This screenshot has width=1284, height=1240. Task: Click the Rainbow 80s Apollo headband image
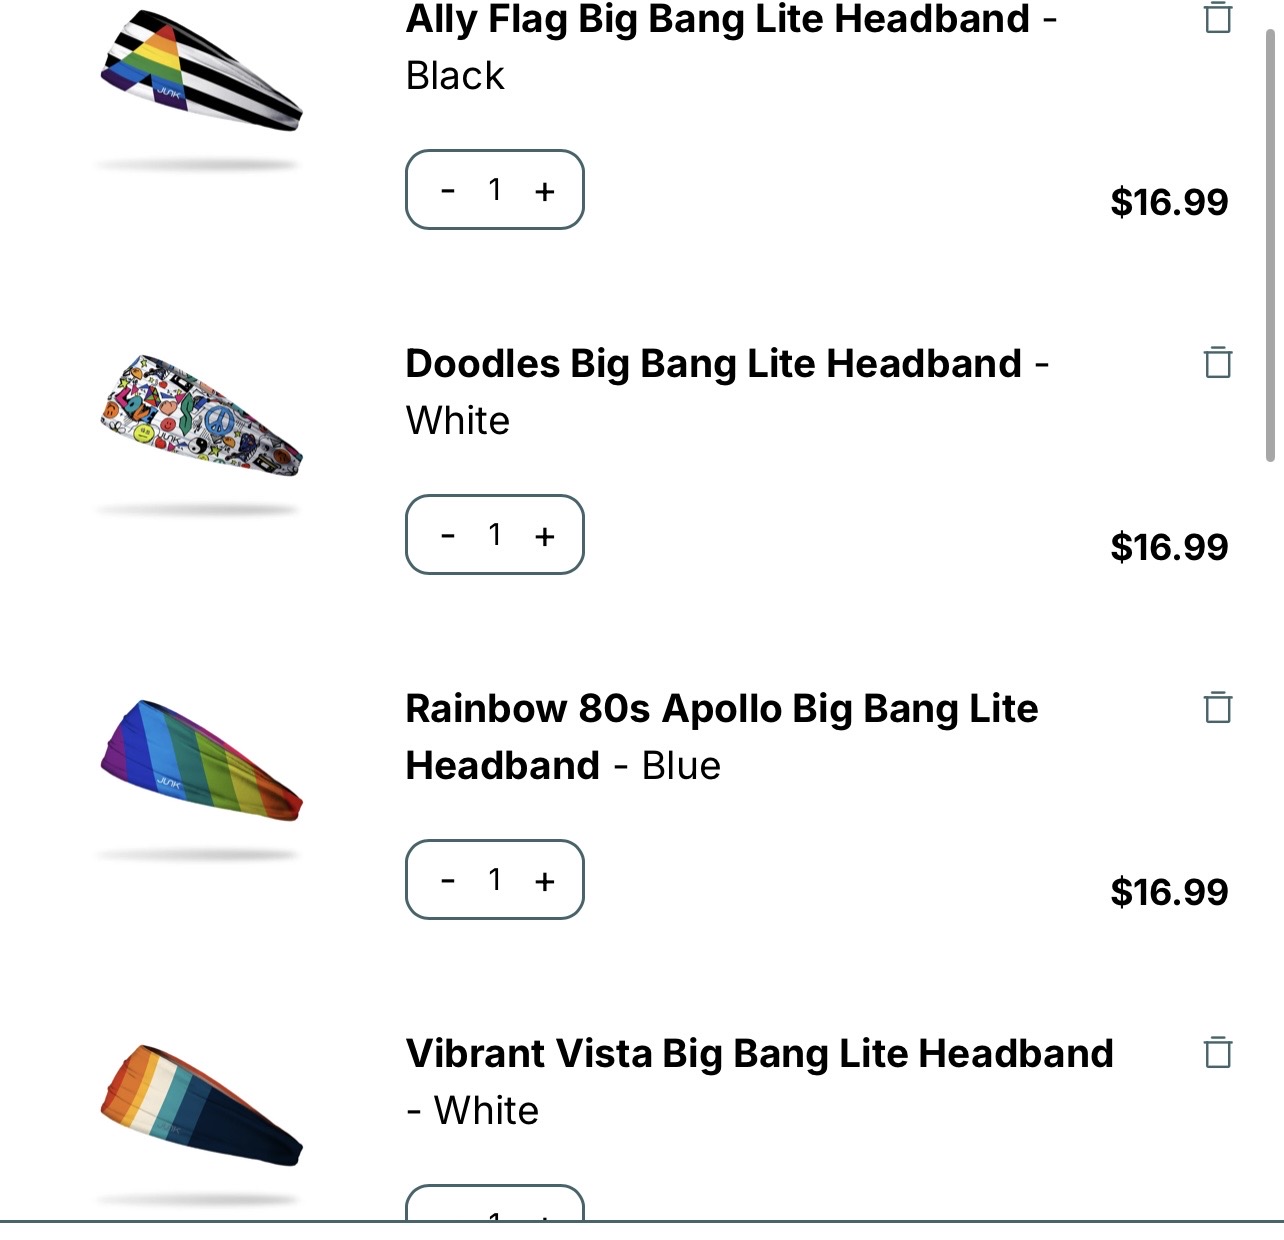[x=201, y=760]
